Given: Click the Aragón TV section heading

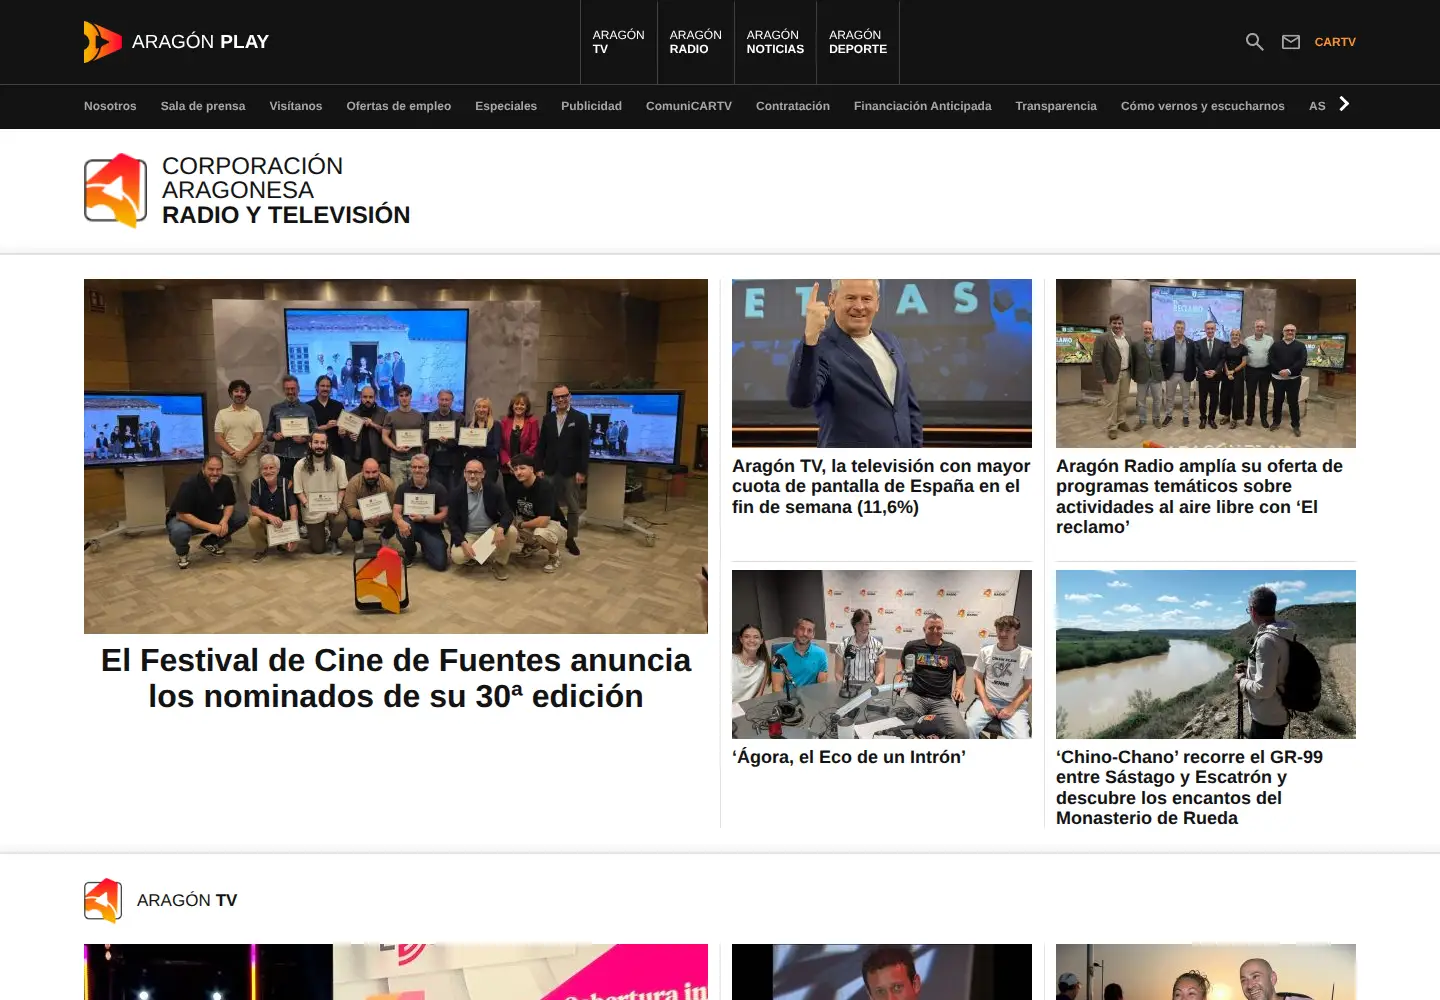Looking at the screenshot, I should [187, 900].
